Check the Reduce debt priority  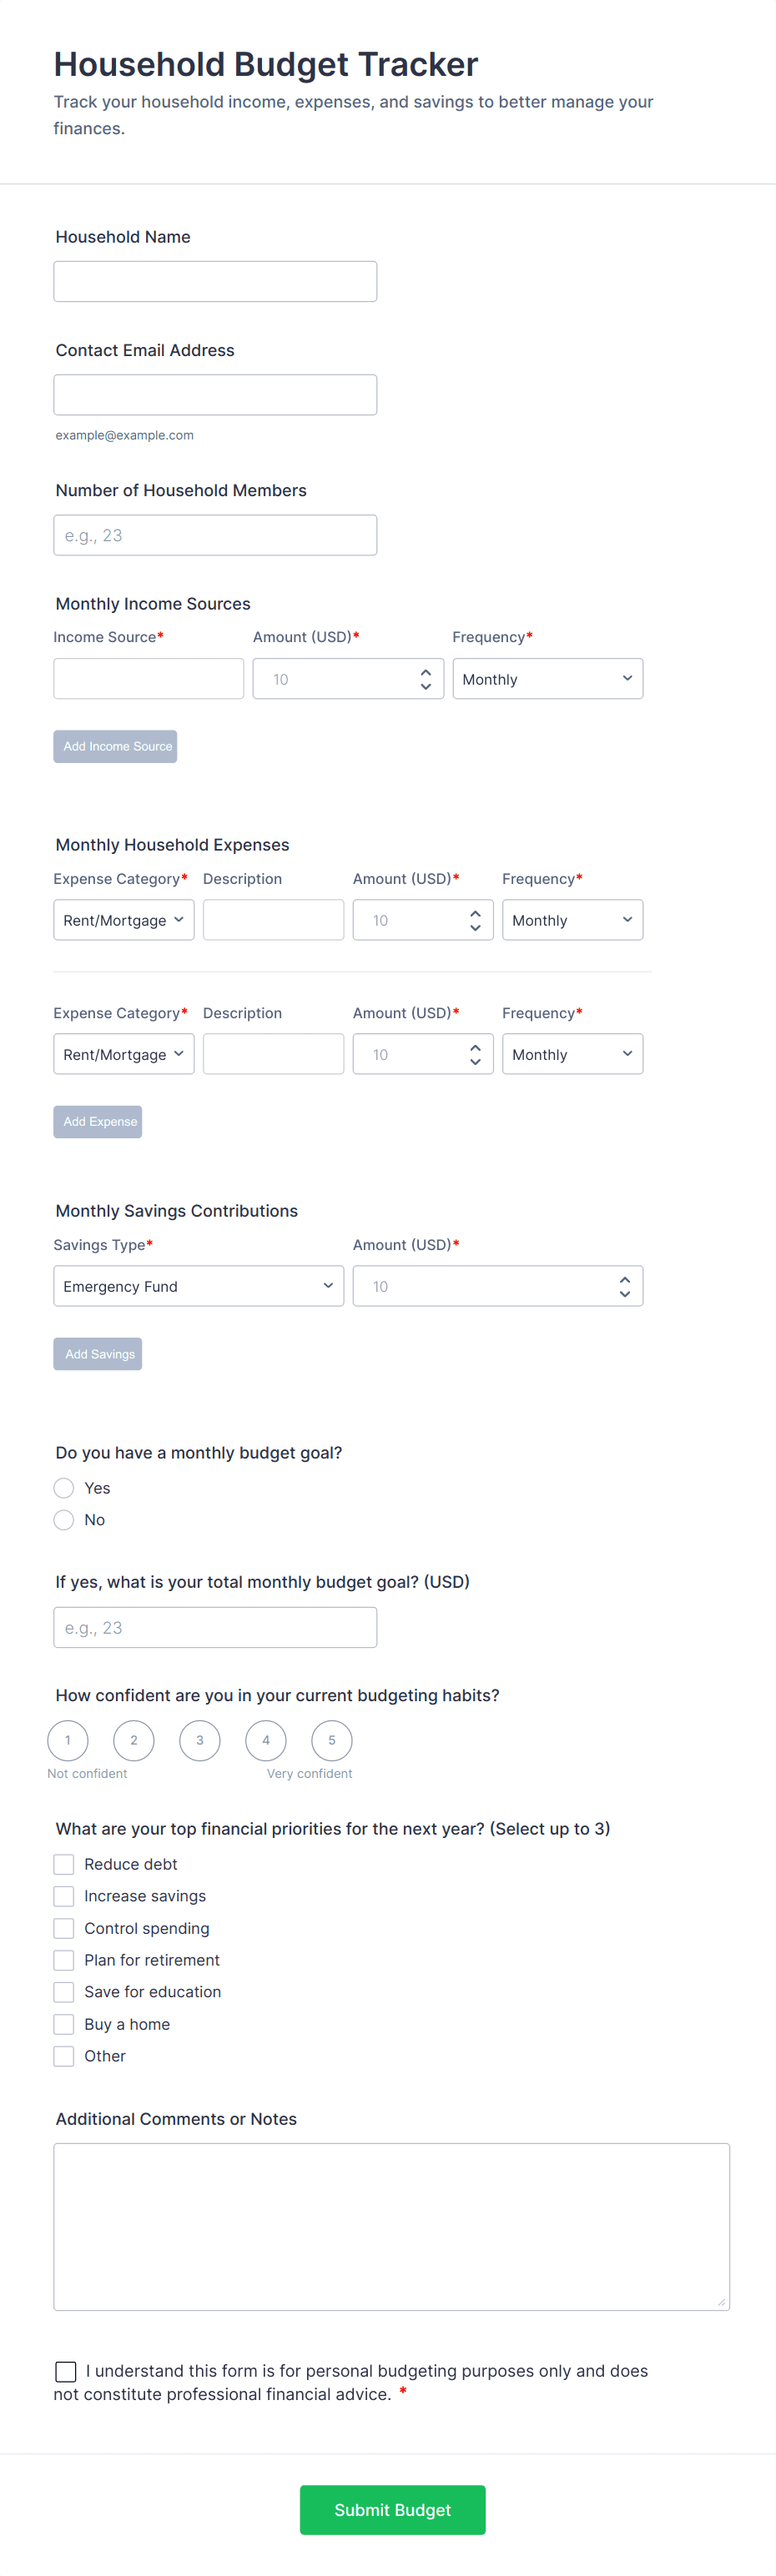point(64,1865)
